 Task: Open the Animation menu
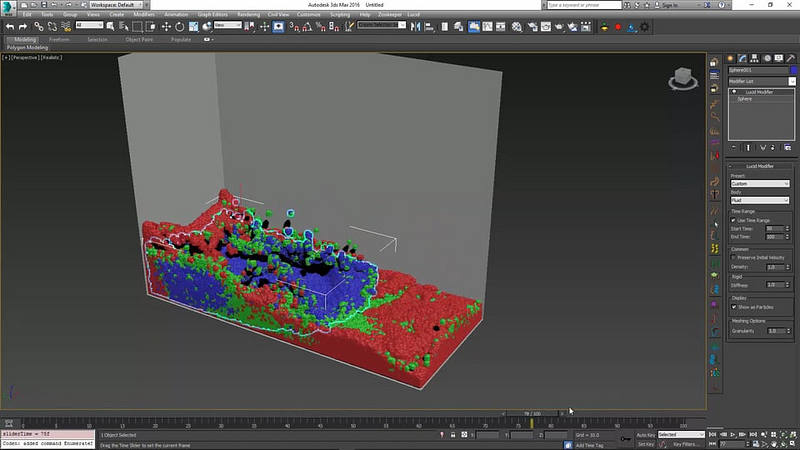176,14
